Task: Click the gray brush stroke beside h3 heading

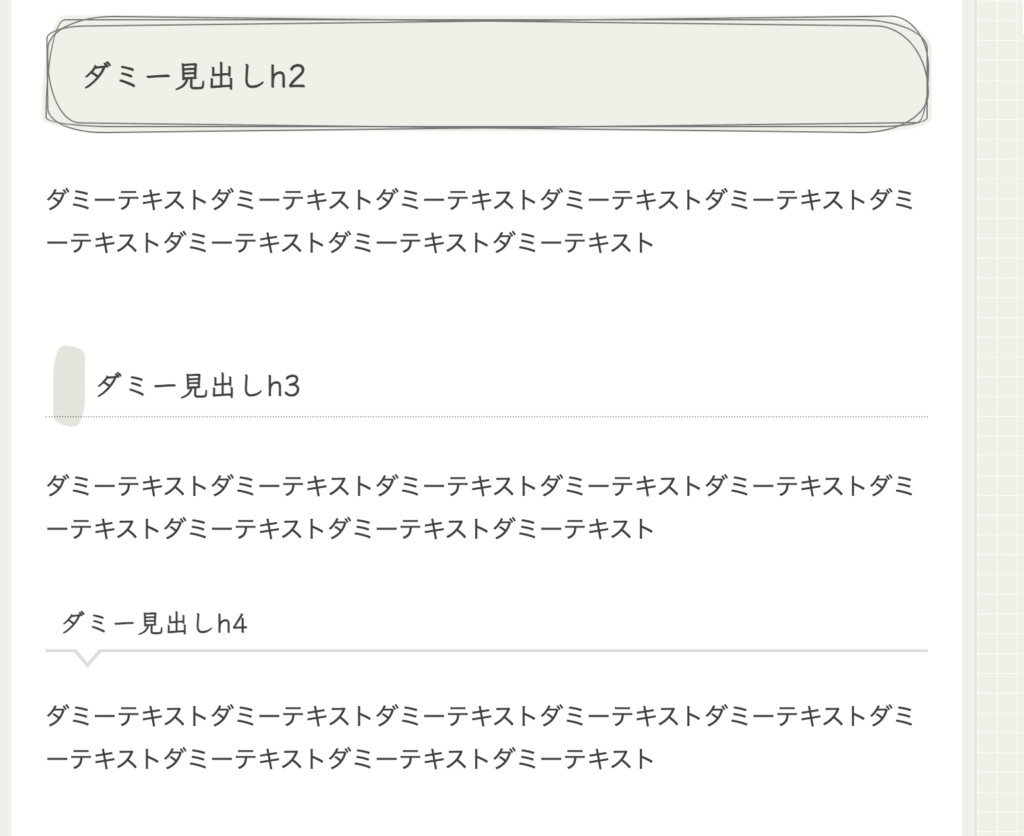Action: point(69,386)
